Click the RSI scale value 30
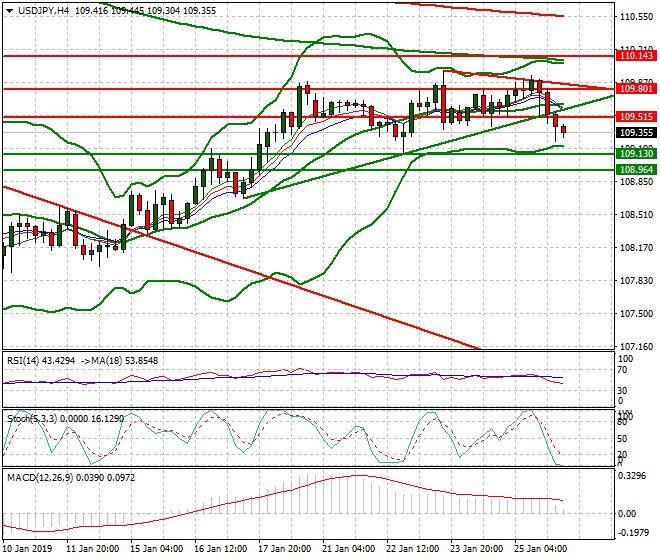The image size is (660, 560). tap(621, 391)
